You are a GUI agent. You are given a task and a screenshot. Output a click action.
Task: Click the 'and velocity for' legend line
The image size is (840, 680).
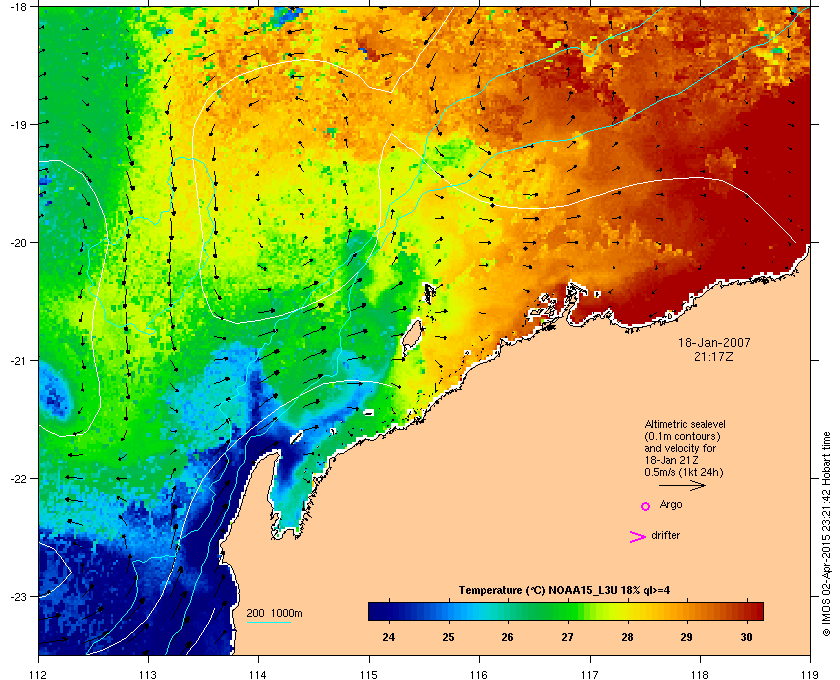[x=680, y=448]
